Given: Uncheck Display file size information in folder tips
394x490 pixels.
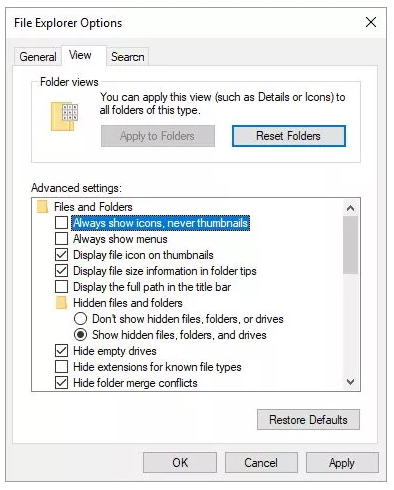Looking at the screenshot, I should [x=61, y=271].
